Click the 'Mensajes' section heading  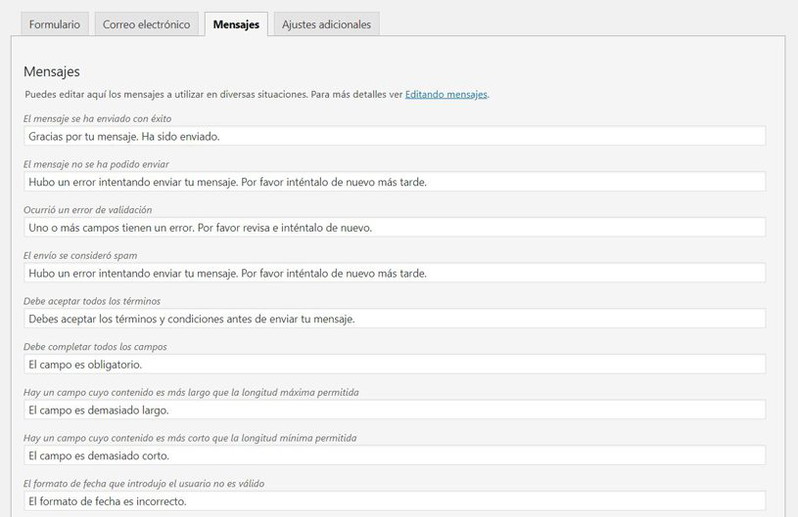tap(51, 71)
